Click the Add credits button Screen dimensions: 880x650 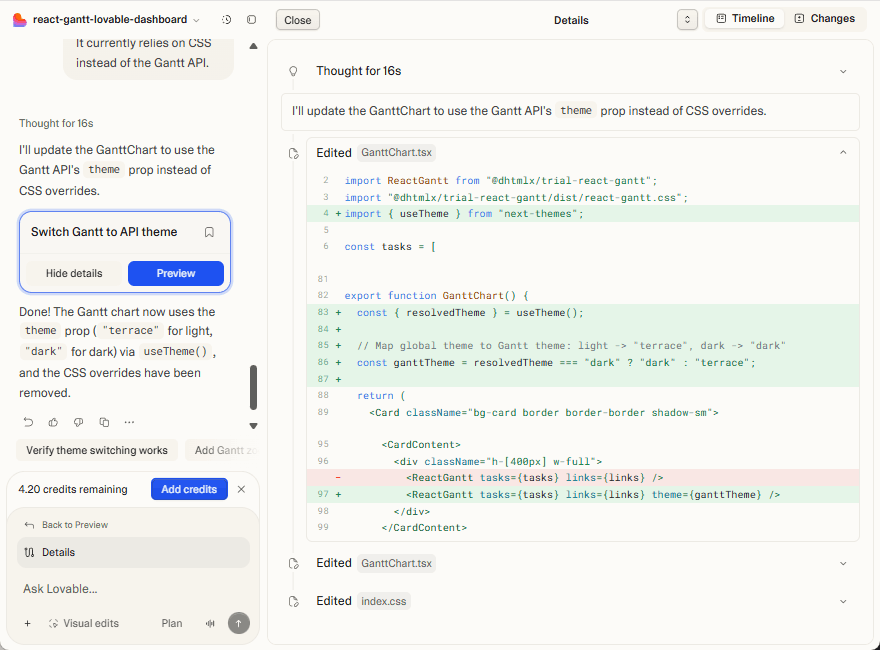coord(189,489)
